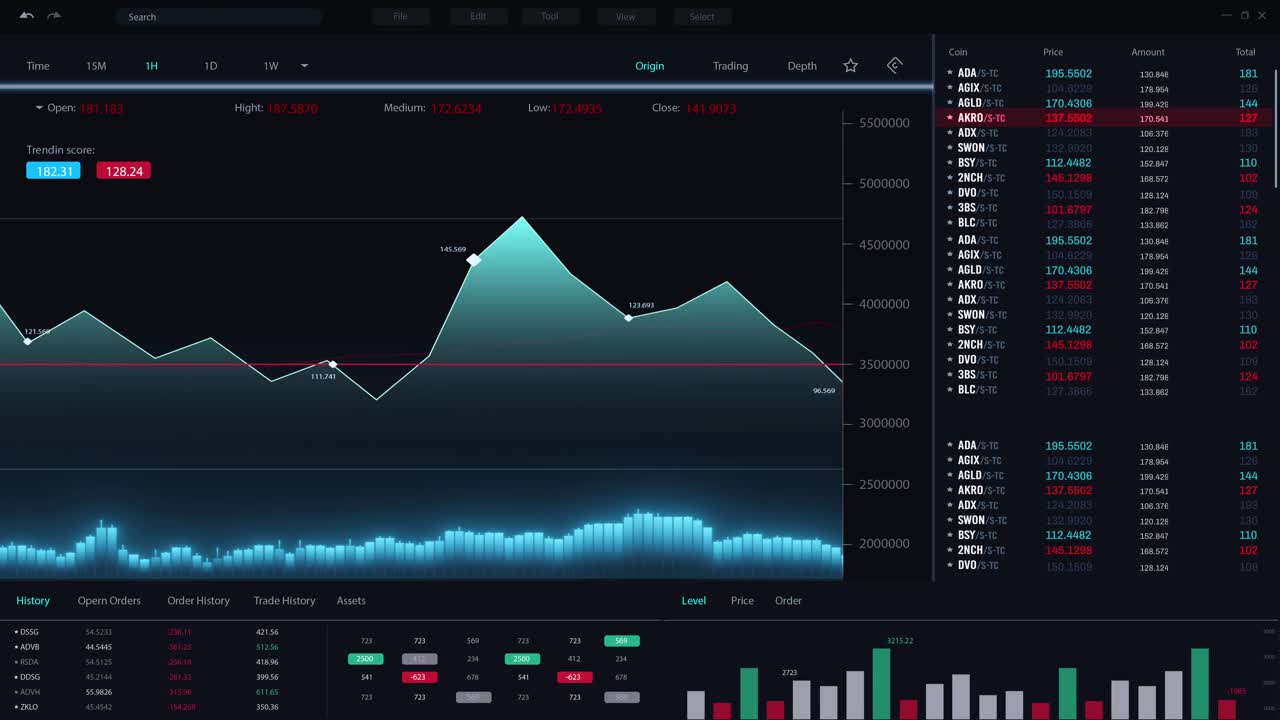This screenshot has width=1280, height=720.
Task: Select the DSSG history row
Action: click(x=147, y=632)
